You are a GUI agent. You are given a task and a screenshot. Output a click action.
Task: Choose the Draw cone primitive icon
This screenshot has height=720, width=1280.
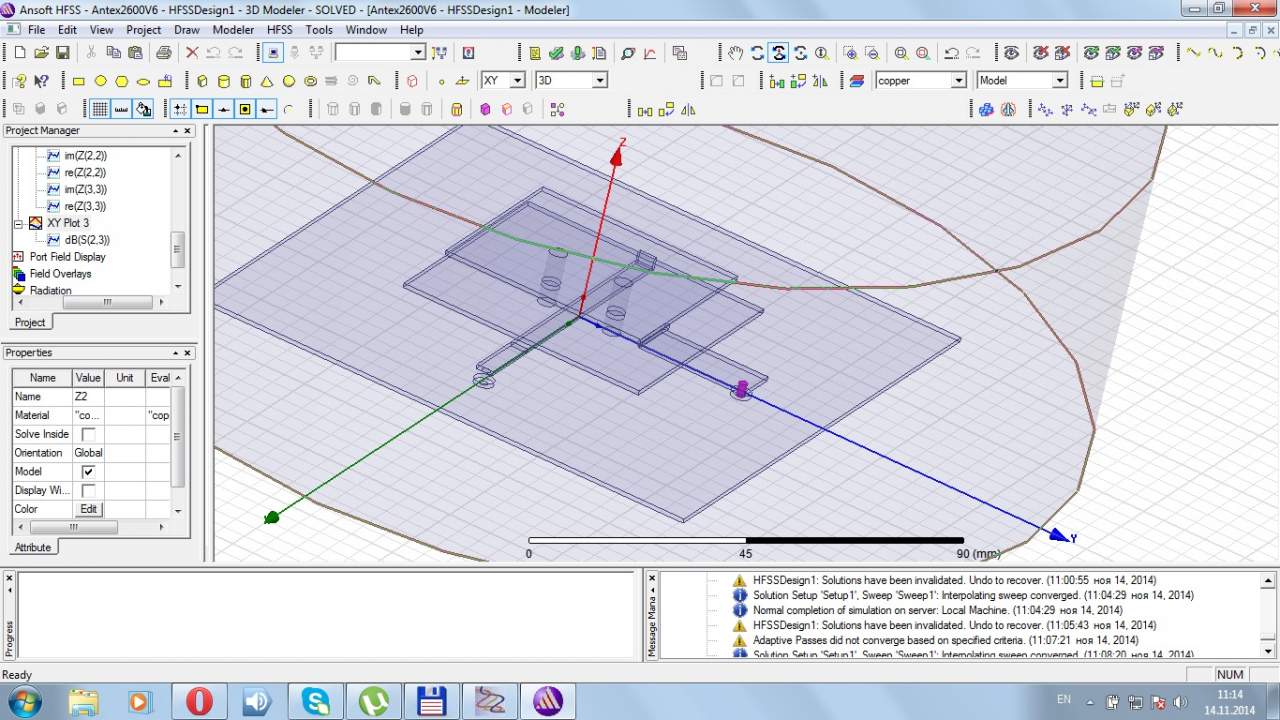267,81
